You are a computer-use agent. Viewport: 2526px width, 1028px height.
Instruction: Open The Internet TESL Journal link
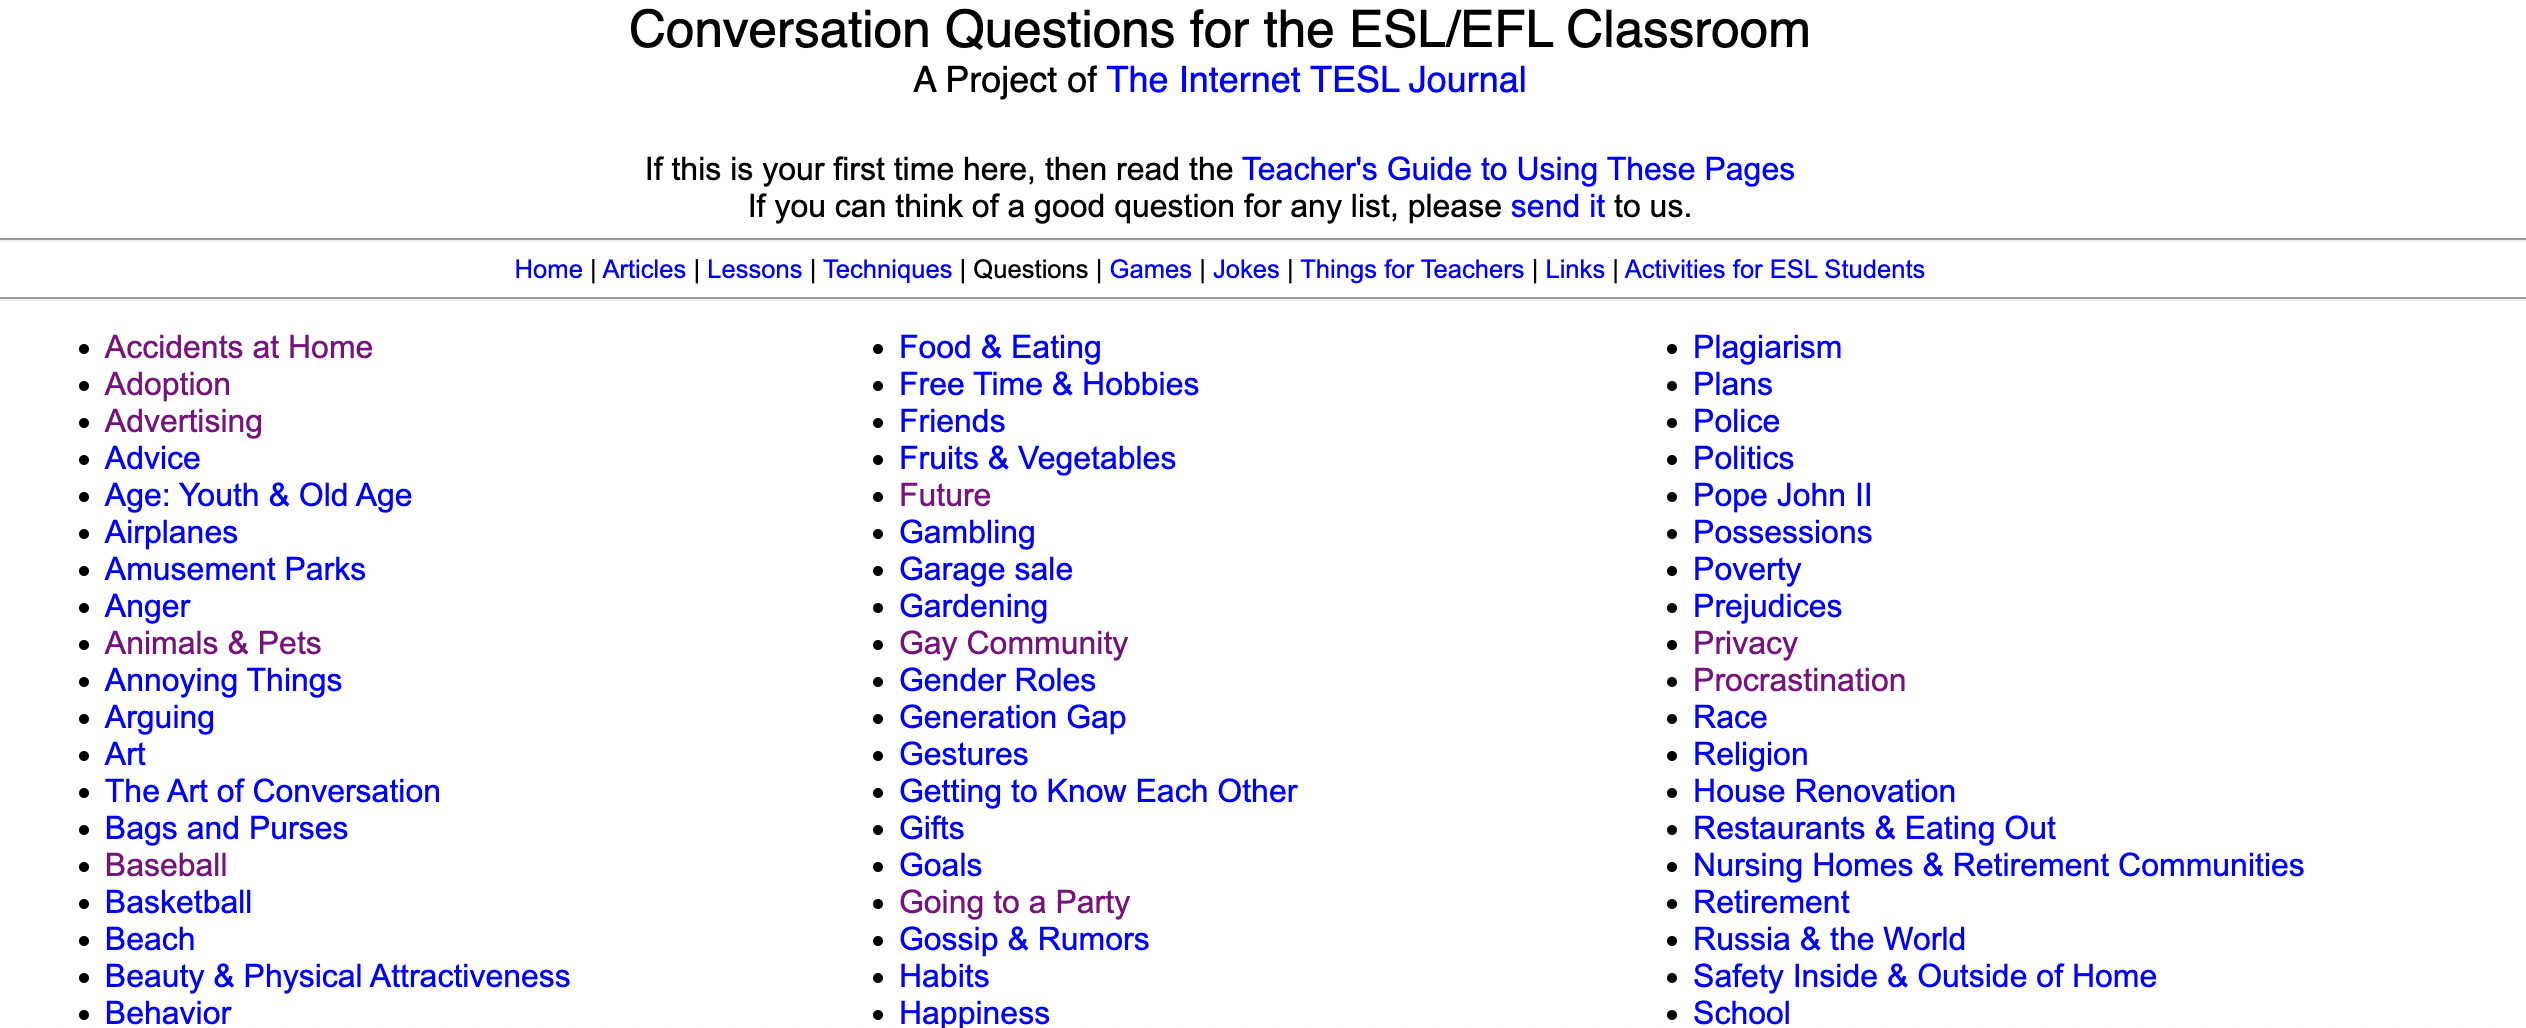[x=1316, y=80]
